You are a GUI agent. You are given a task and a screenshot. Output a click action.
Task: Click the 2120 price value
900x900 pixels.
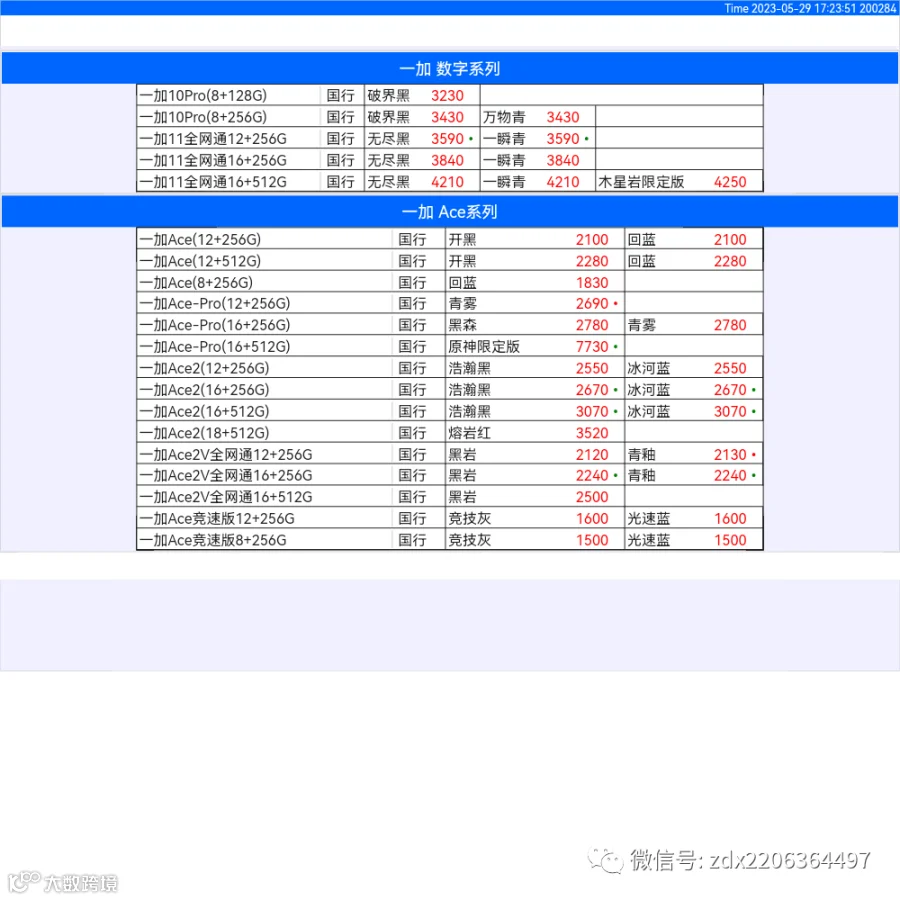click(x=592, y=455)
